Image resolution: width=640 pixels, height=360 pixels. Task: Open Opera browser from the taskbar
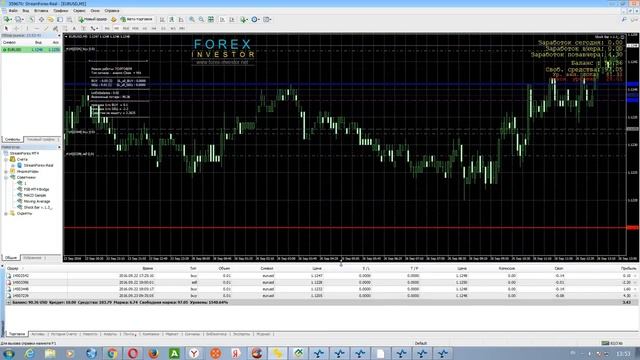point(133,353)
